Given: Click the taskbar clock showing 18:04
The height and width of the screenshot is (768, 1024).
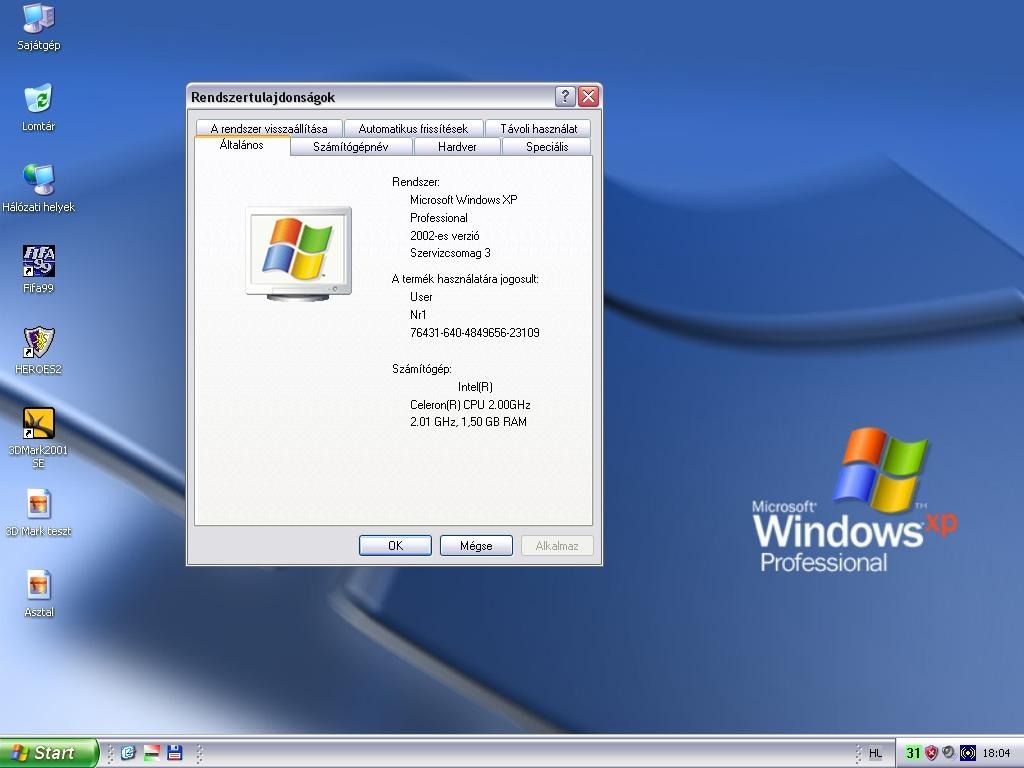Looking at the screenshot, I should click(996, 754).
